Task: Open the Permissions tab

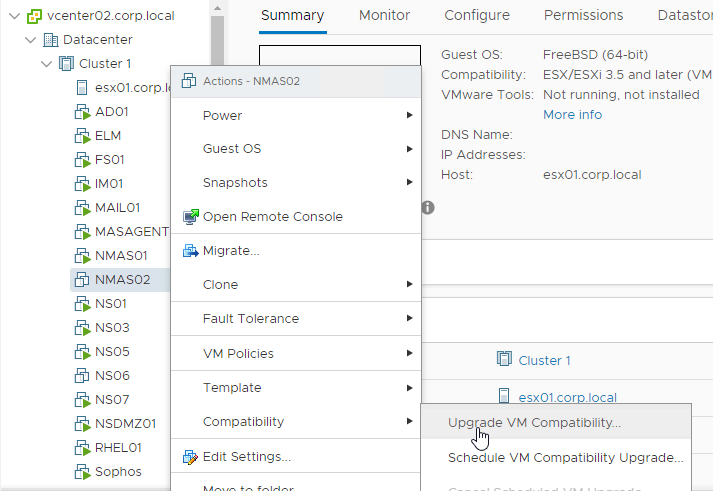Action: pyautogui.click(x=583, y=15)
